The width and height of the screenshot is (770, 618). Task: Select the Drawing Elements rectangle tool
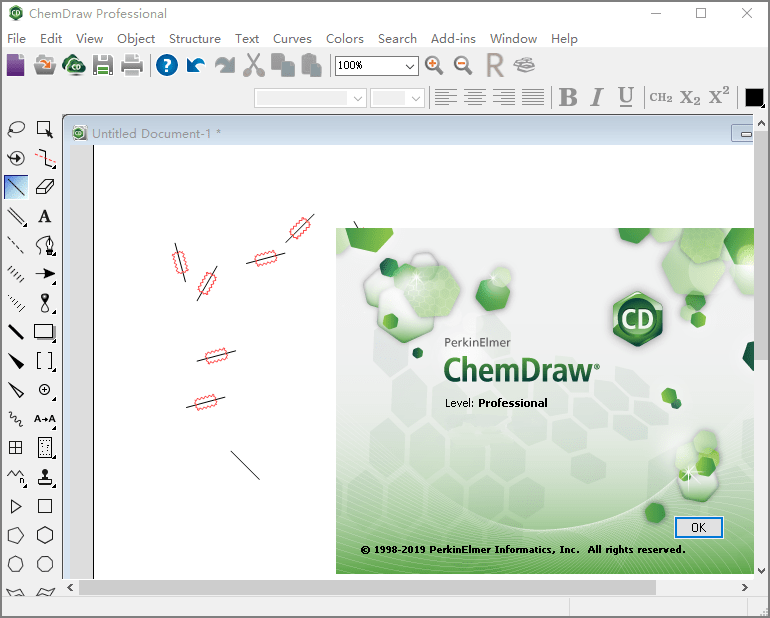coord(45,332)
